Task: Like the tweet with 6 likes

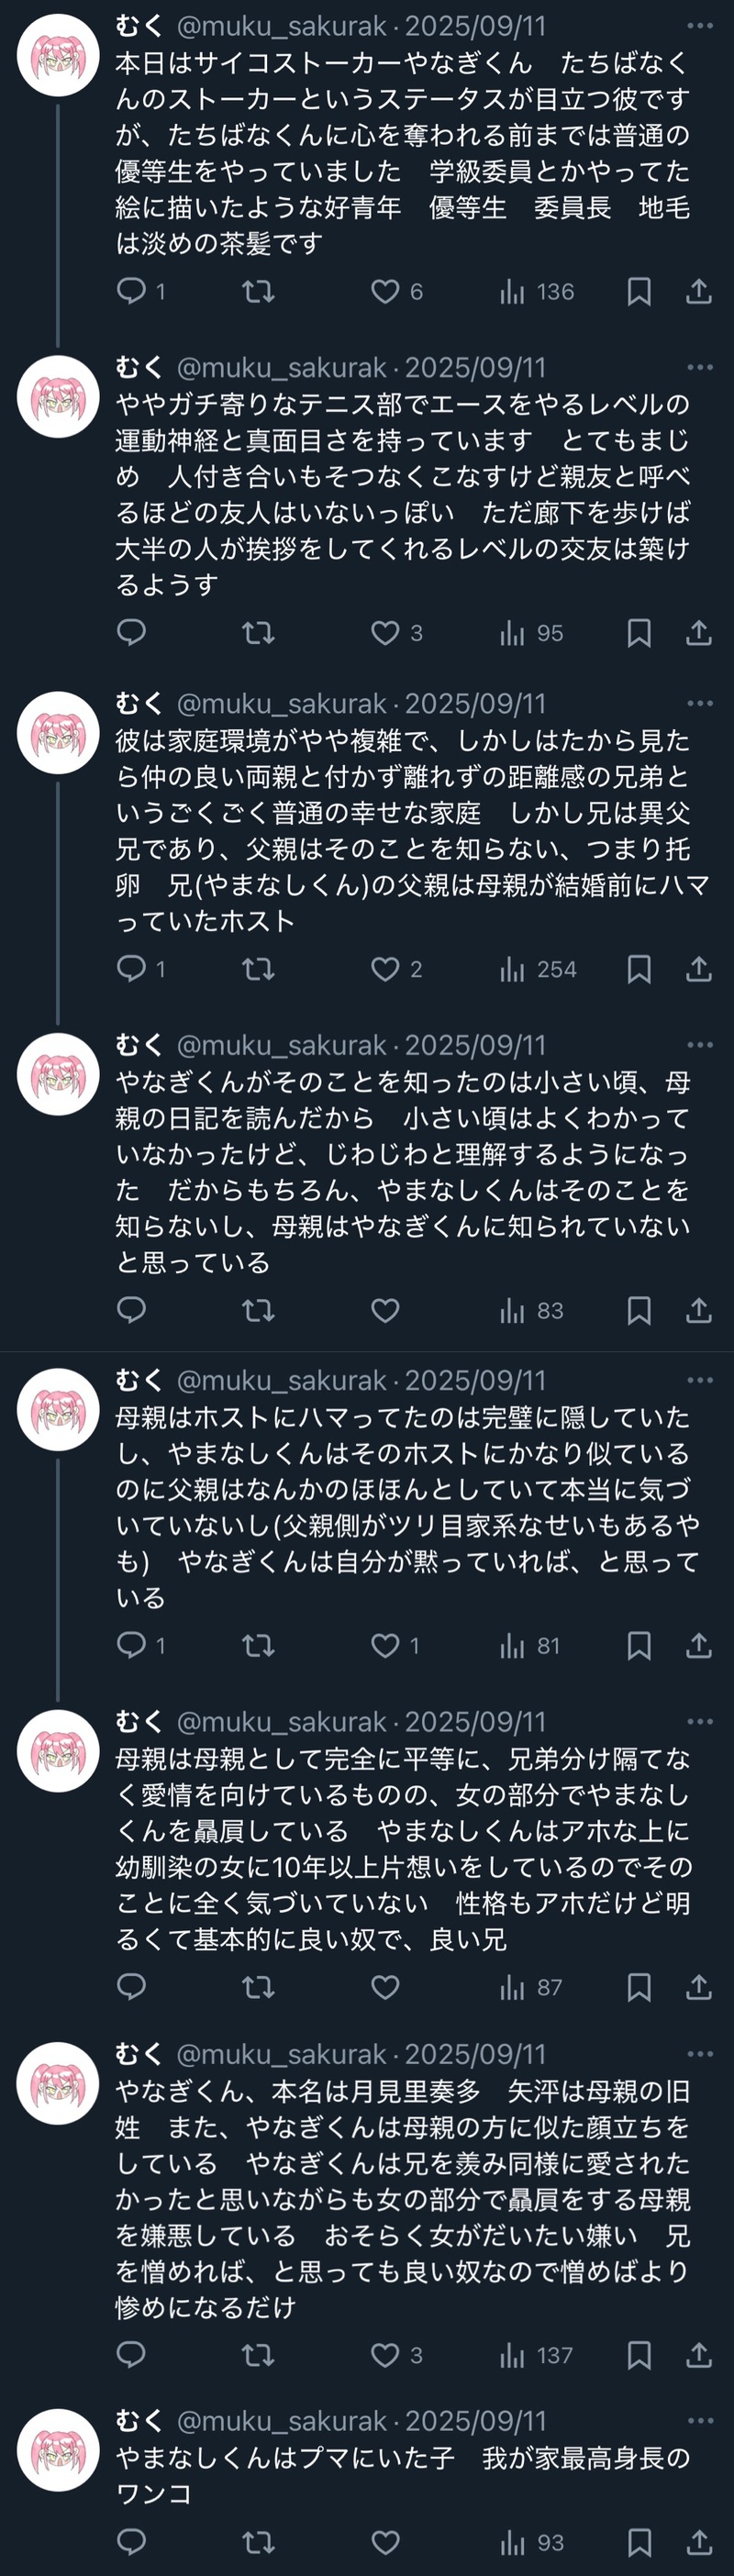Action: tap(386, 291)
